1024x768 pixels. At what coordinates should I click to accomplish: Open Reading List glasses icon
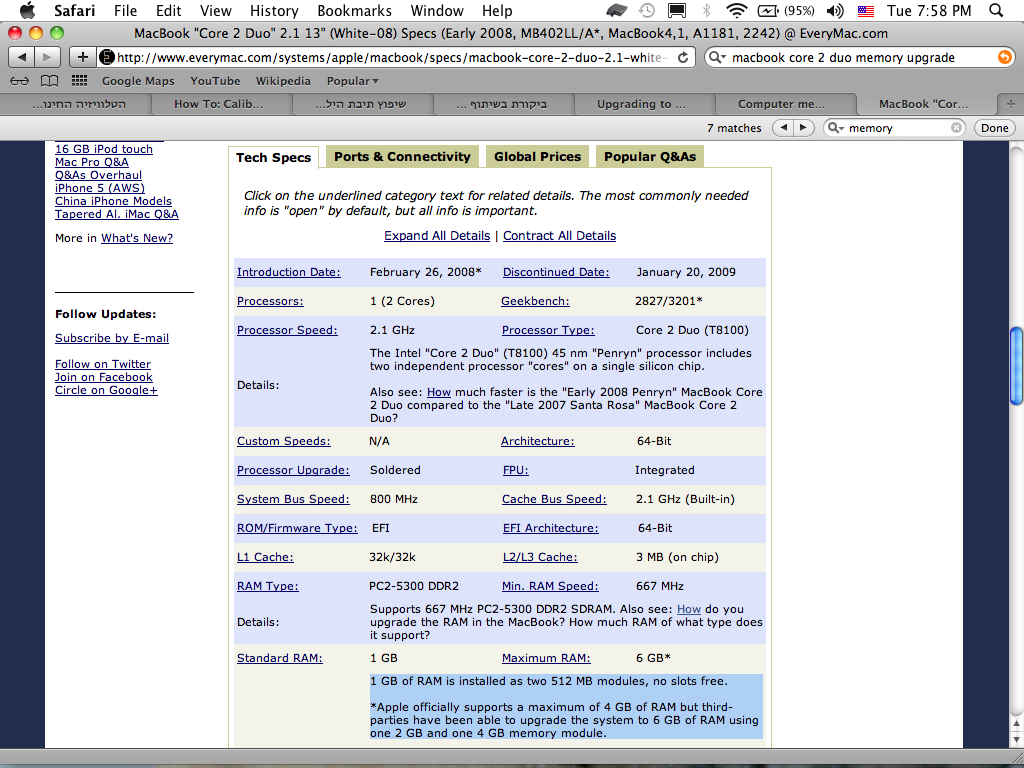click(20, 81)
